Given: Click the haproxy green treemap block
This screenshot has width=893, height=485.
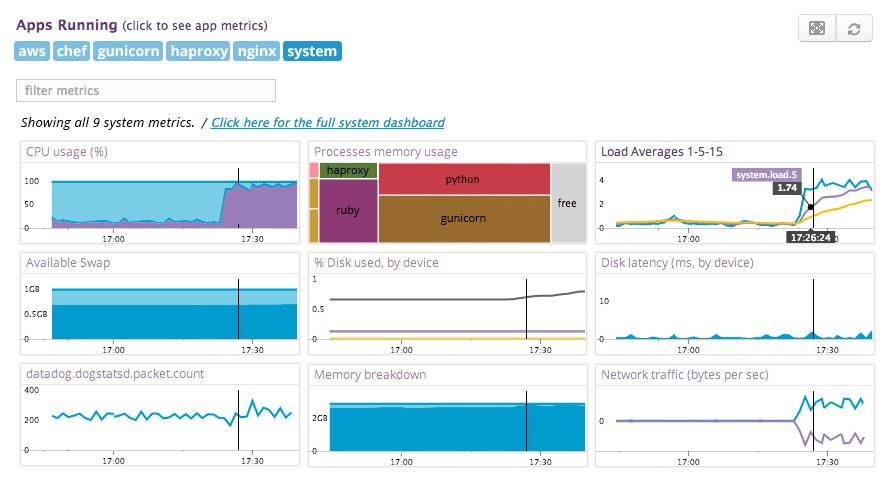Looking at the screenshot, I should coord(347,170).
